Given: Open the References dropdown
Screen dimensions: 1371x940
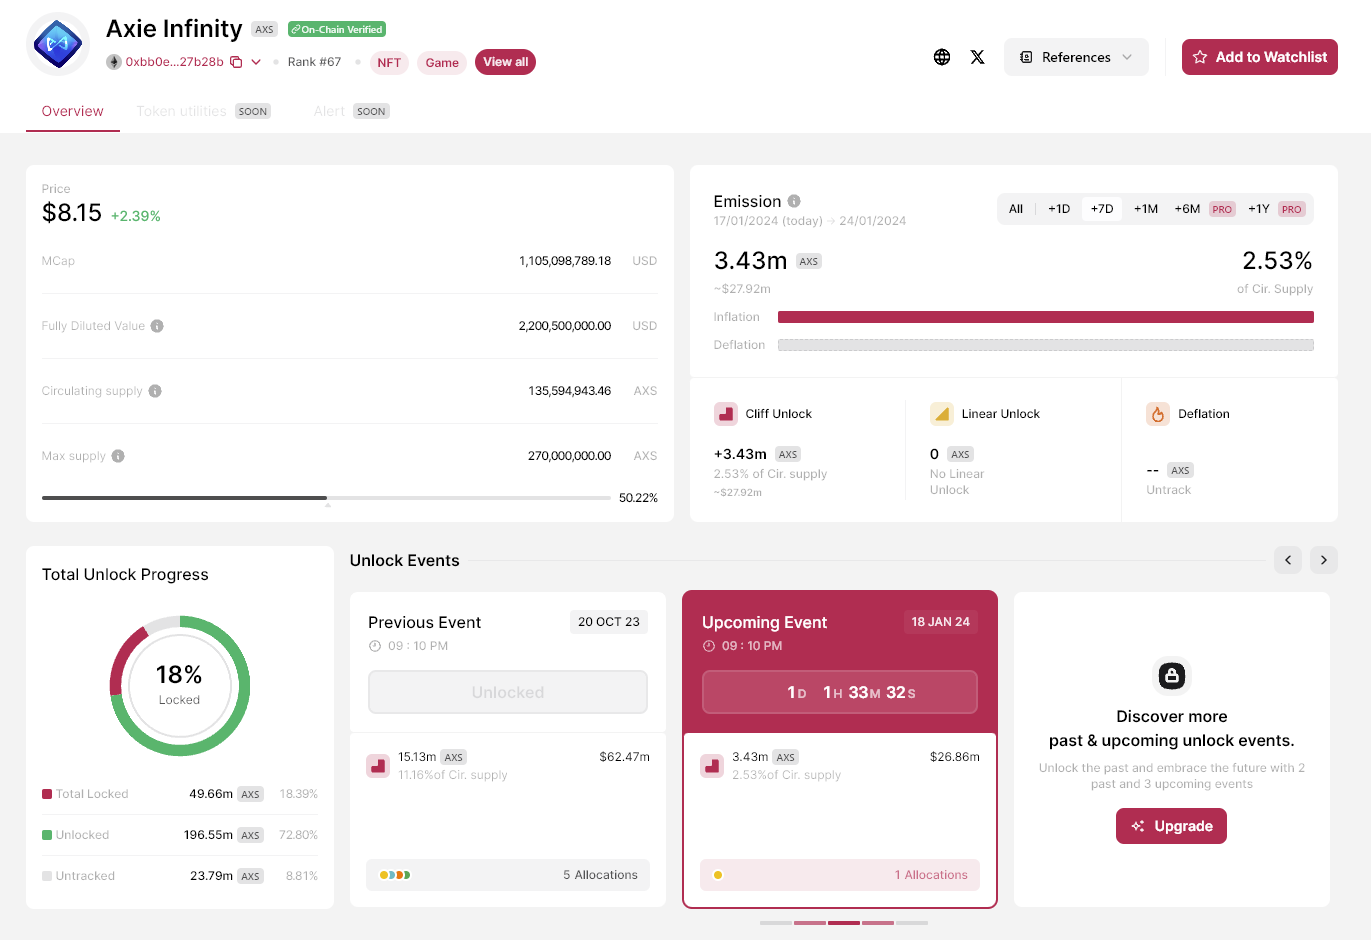Looking at the screenshot, I should (1076, 57).
